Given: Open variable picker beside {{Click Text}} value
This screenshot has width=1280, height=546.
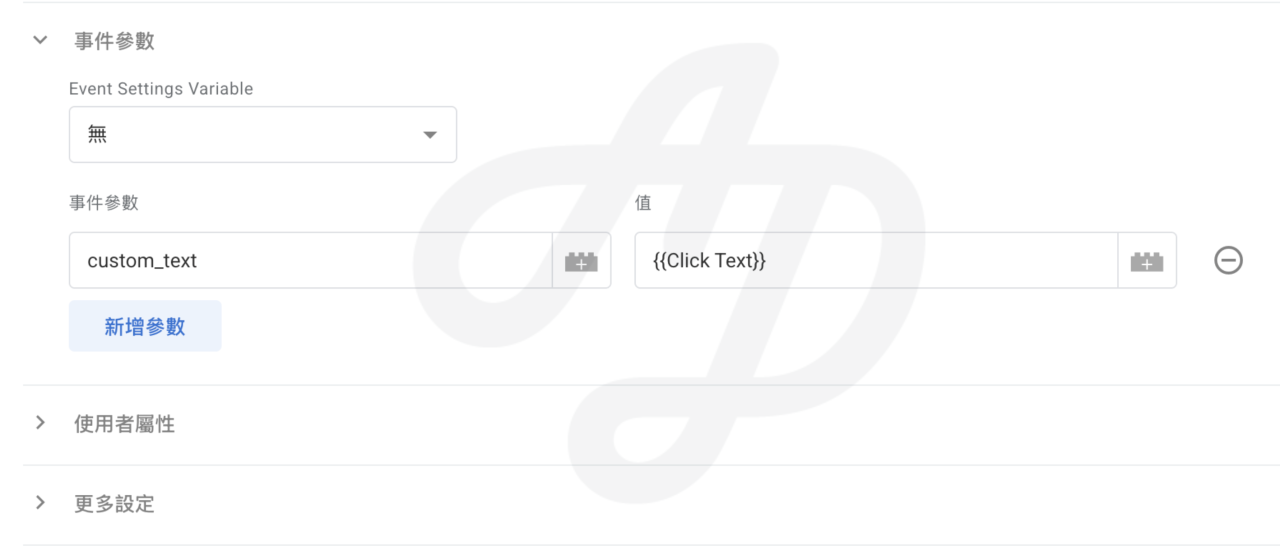Looking at the screenshot, I should point(1147,261).
